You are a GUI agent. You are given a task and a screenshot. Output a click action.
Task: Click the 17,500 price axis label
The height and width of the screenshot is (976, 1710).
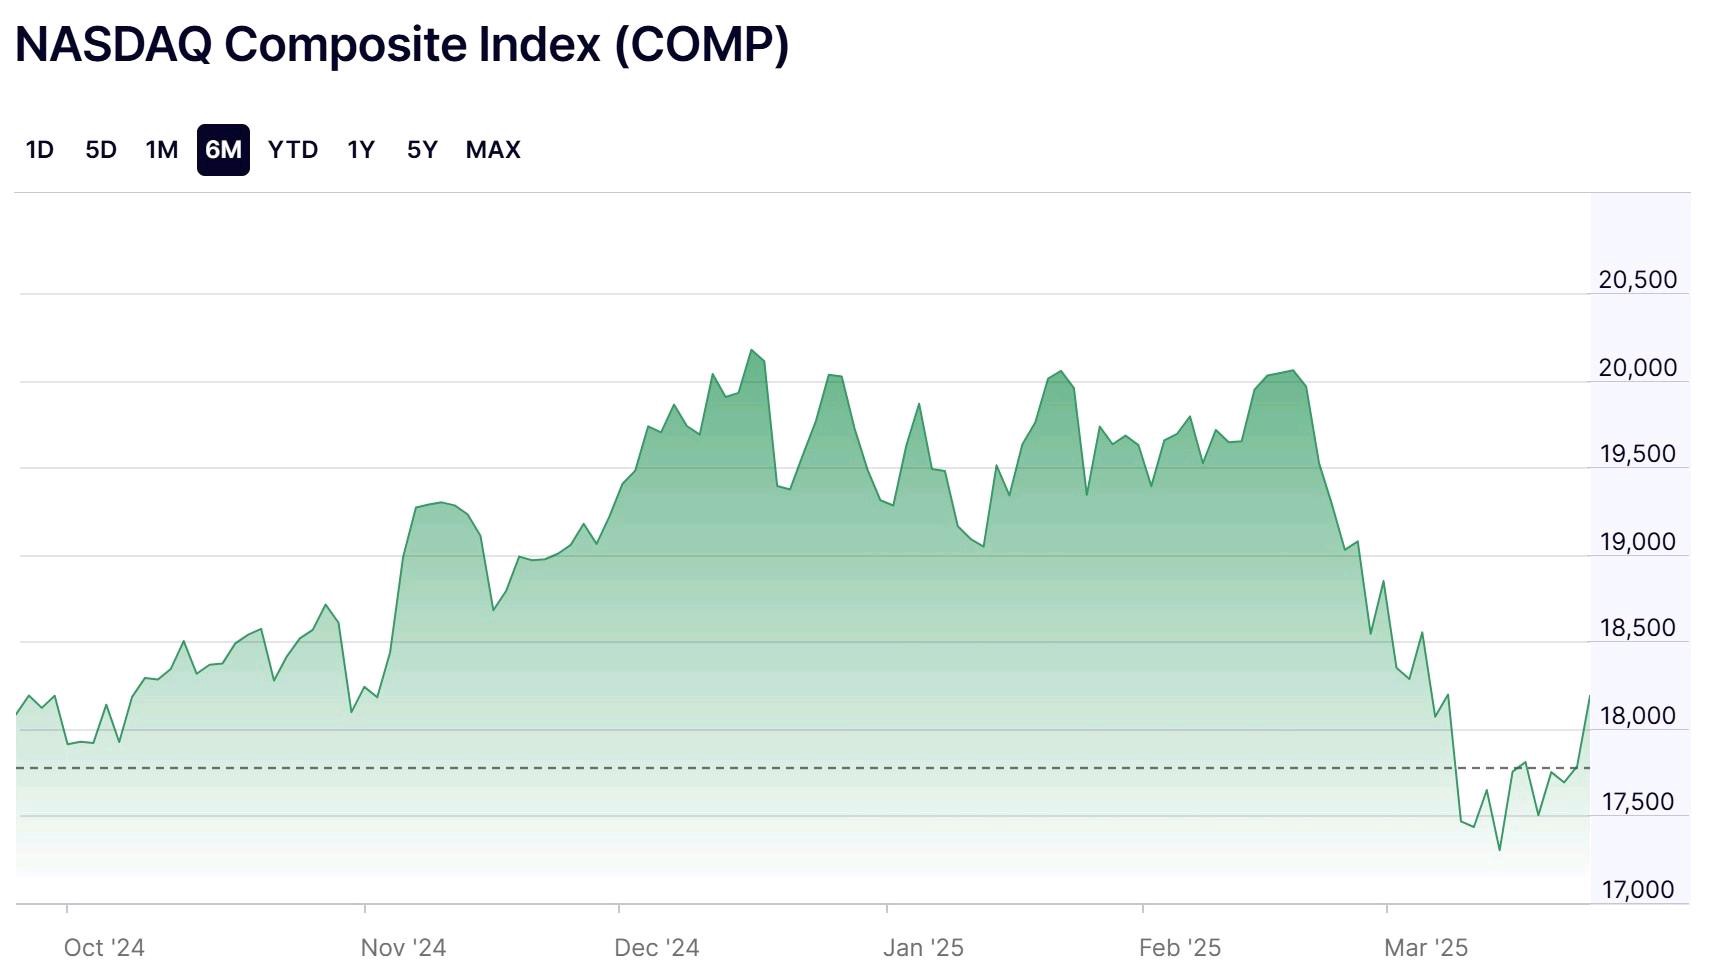click(x=1638, y=802)
